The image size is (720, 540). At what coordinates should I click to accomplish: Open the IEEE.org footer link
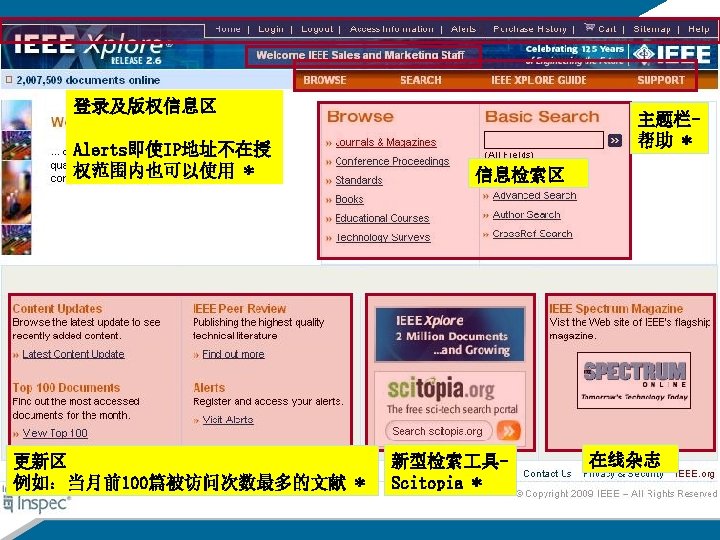pos(695,474)
